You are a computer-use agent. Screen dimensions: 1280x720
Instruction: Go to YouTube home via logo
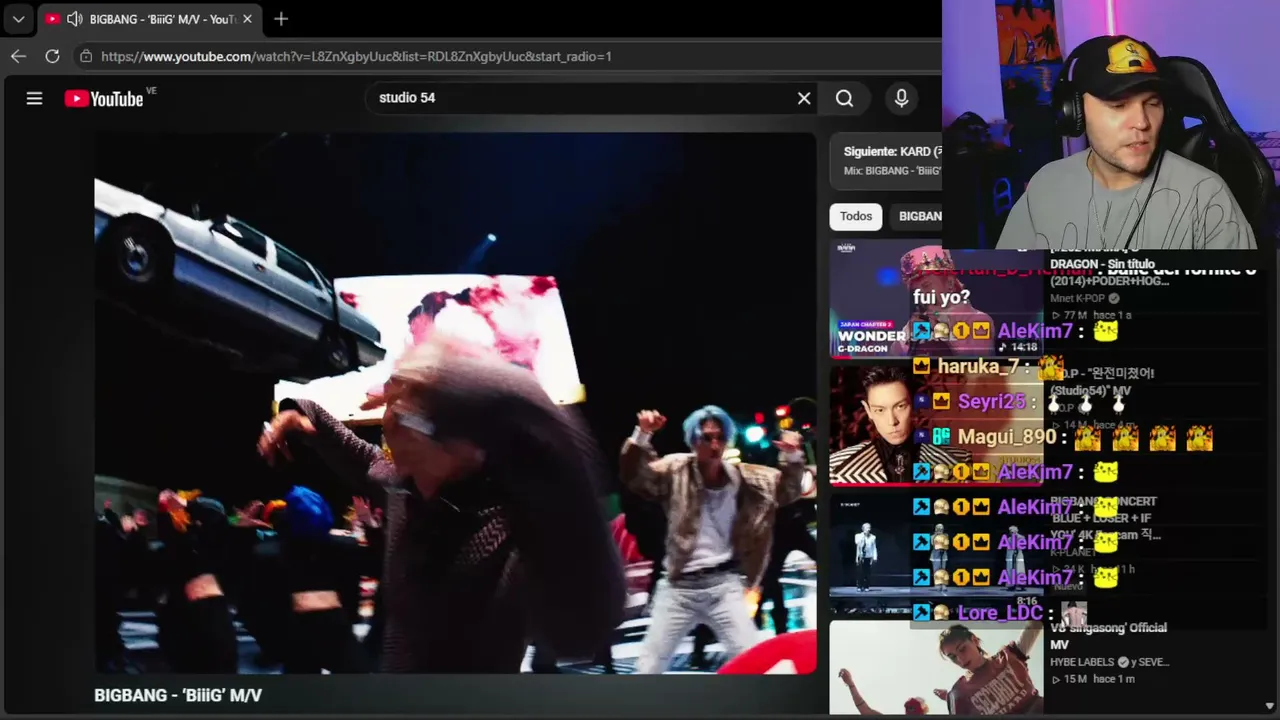(x=104, y=98)
